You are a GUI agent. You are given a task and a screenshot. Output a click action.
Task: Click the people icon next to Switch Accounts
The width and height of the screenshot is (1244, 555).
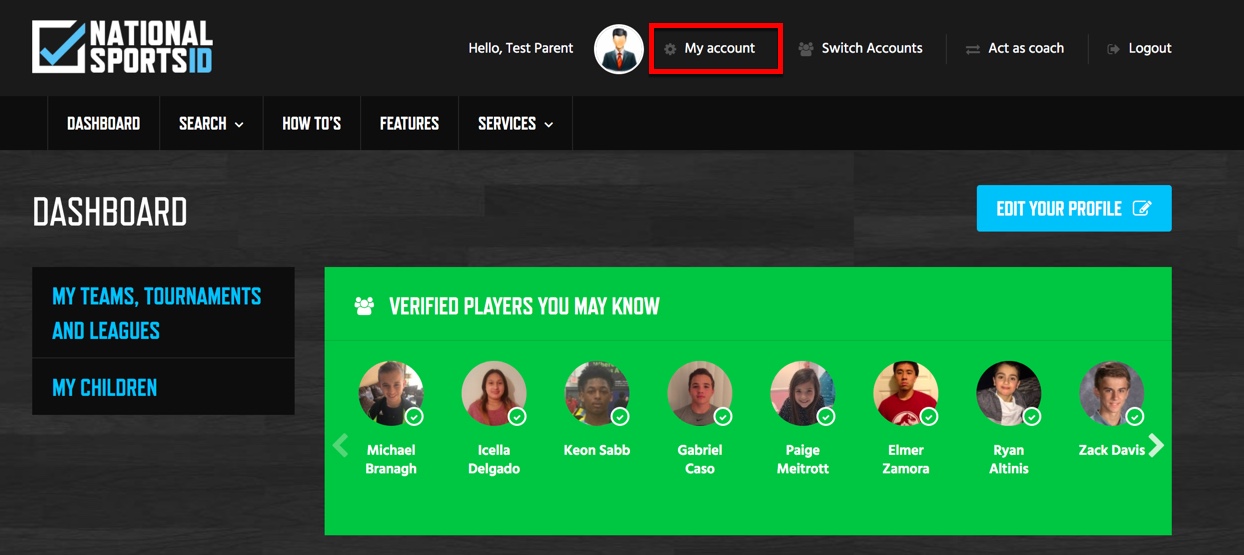pyautogui.click(x=806, y=49)
